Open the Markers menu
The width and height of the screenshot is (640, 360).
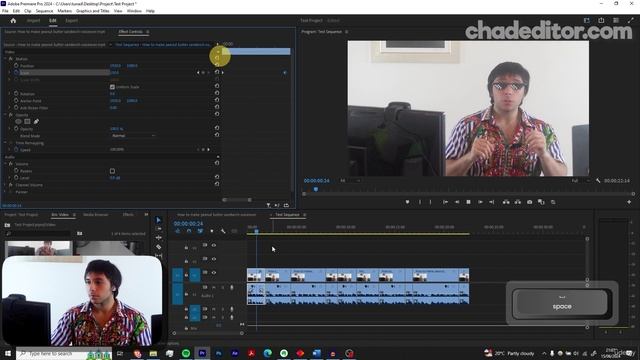click(x=64, y=11)
